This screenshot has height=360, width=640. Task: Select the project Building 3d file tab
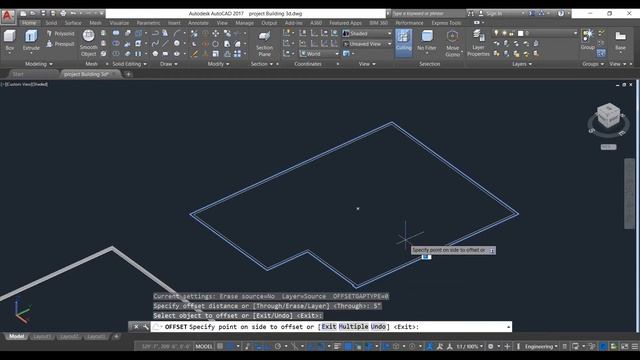coord(90,74)
